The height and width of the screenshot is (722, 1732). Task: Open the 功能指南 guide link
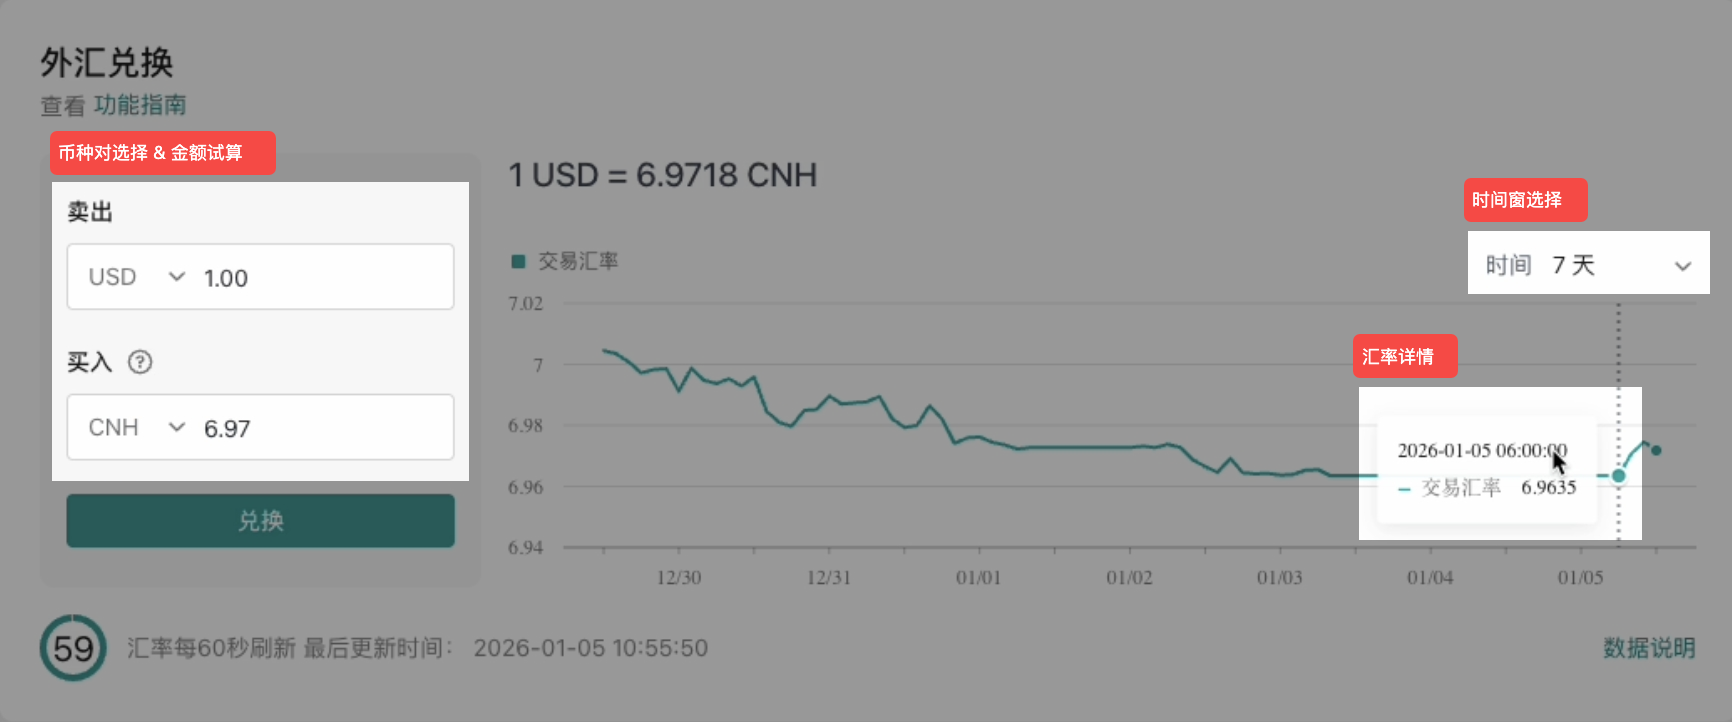(140, 105)
